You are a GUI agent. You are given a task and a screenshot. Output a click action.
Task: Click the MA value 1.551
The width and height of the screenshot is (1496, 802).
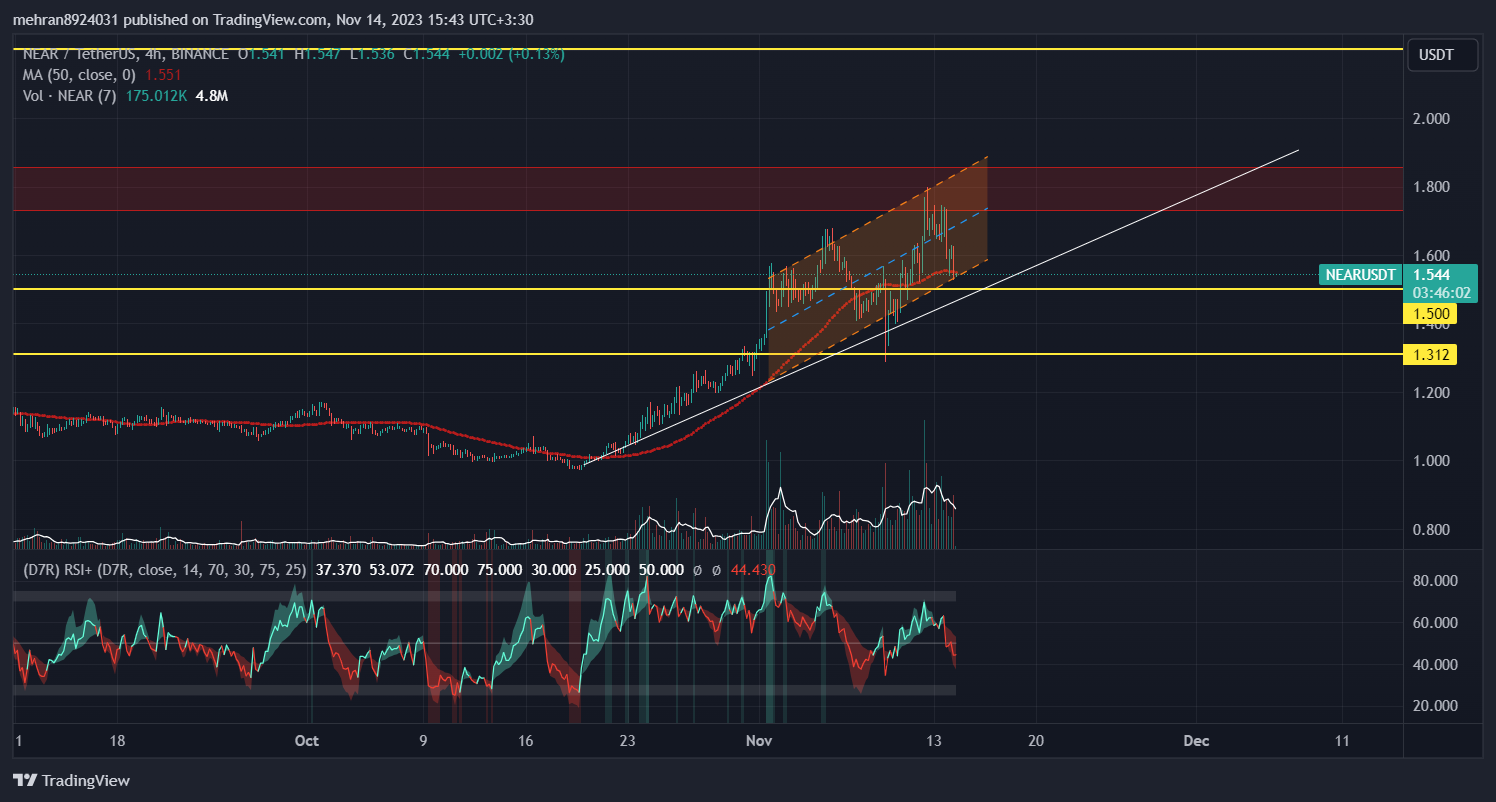pos(164,75)
